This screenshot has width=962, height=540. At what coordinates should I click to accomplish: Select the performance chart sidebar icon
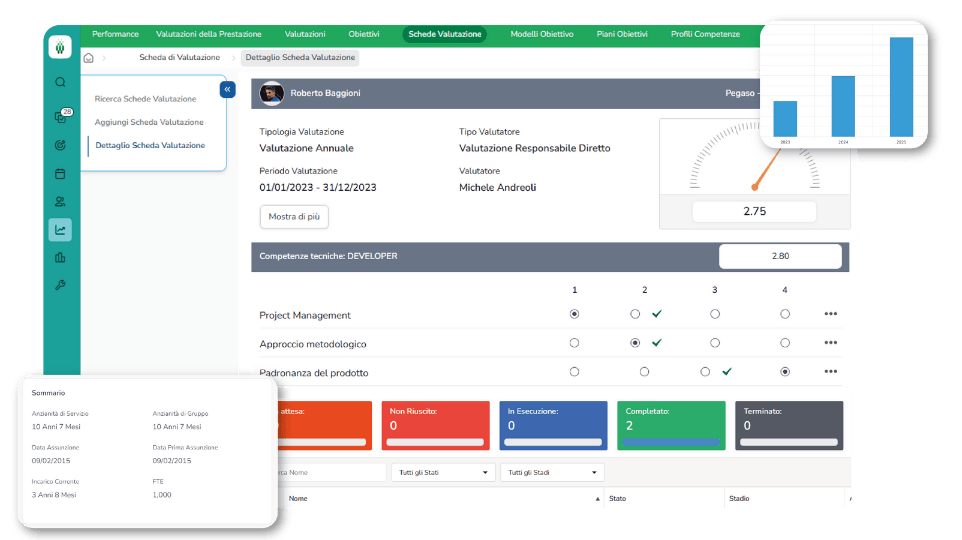pyautogui.click(x=60, y=230)
